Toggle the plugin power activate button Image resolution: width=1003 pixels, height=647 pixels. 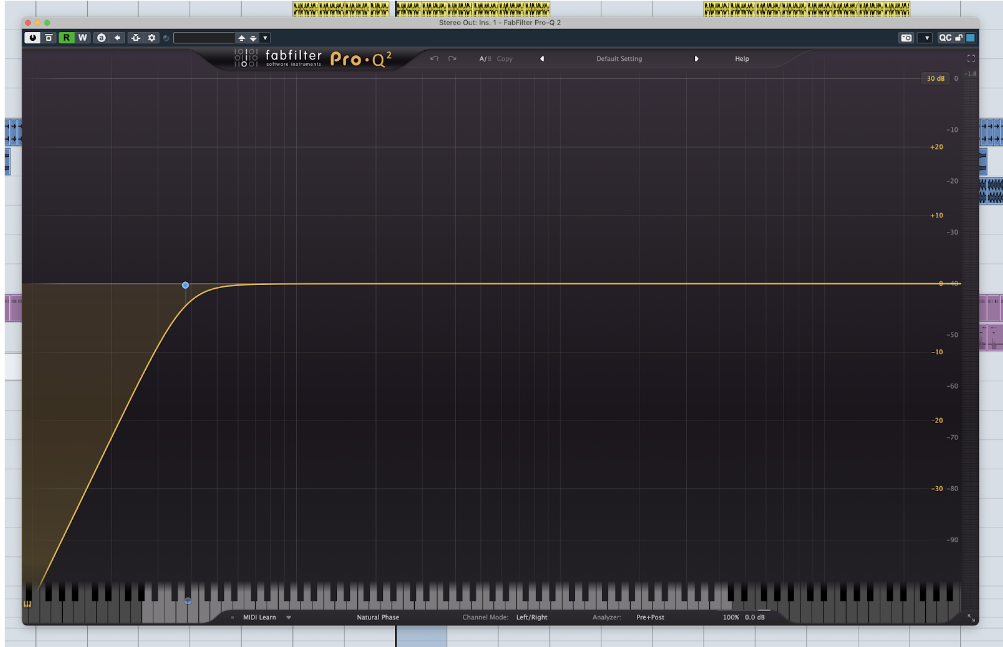(33, 37)
